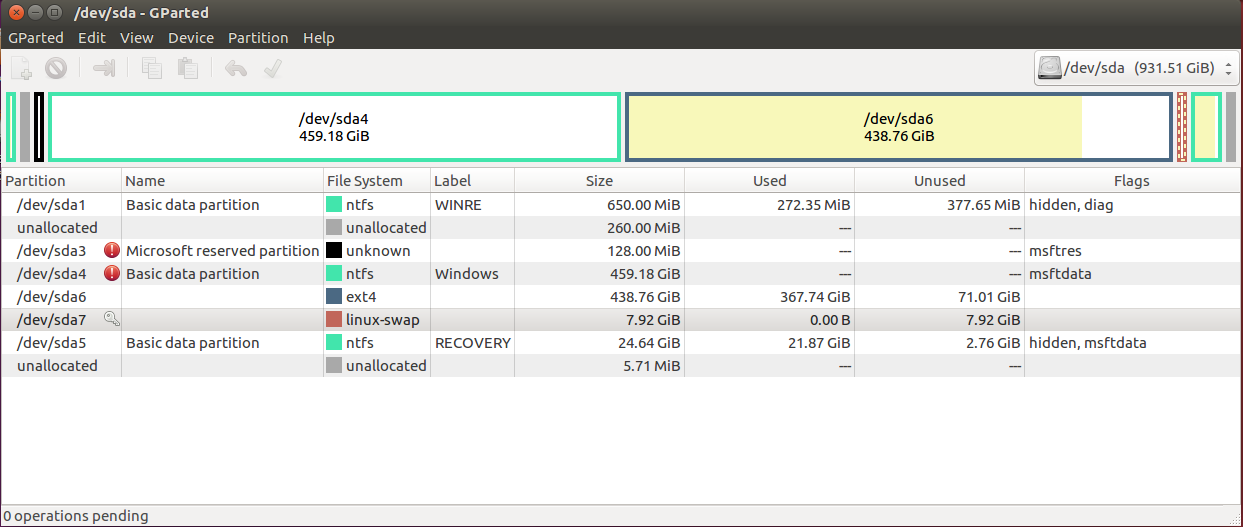Screen dimensions: 1243x527
Task: Open the Partition menu
Action: click(258, 38)
